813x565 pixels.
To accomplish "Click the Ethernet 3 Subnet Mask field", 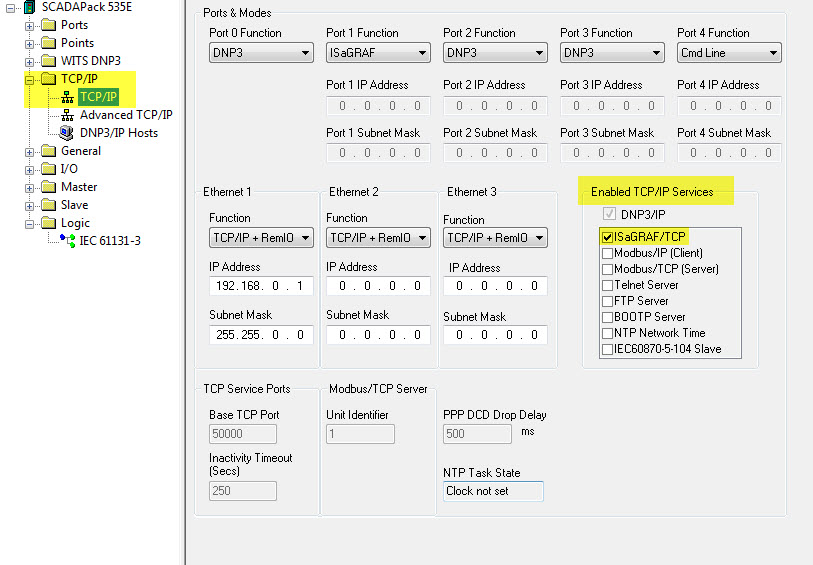I will (x=495, y=335).
